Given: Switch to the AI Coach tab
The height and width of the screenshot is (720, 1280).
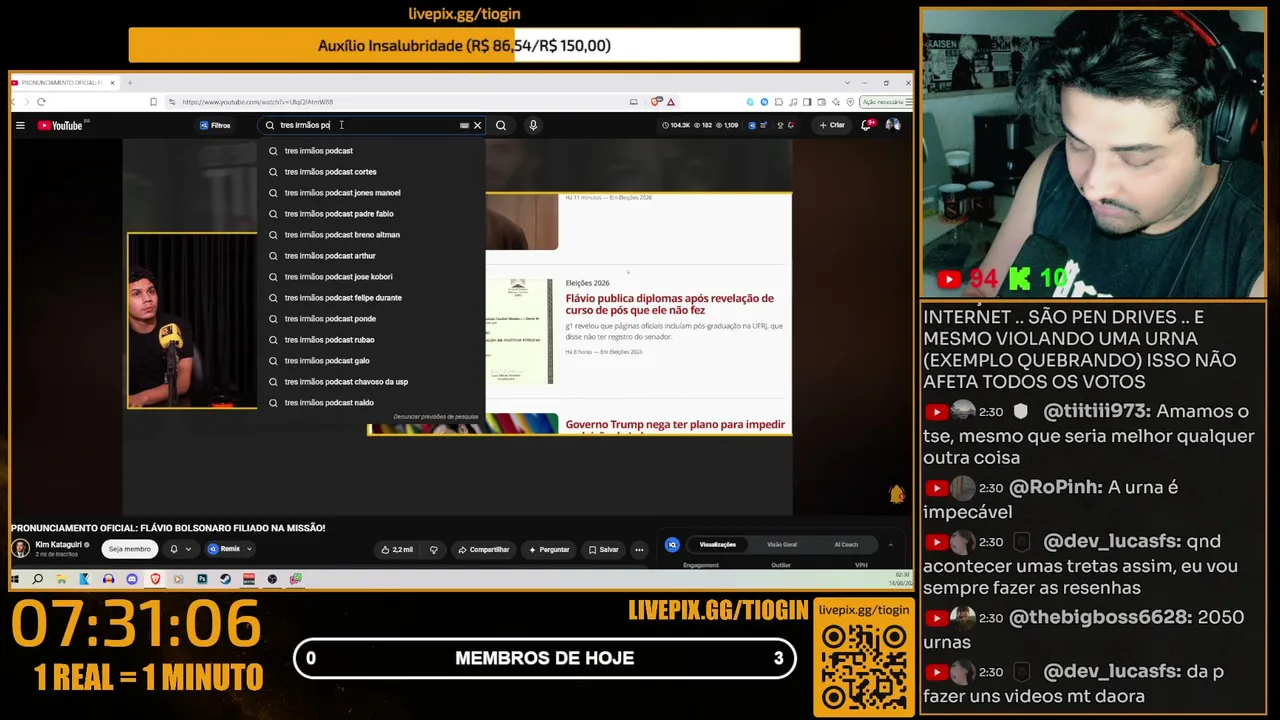Looking at the screenshot, I should pyautogui.click(x=846, y=545).
